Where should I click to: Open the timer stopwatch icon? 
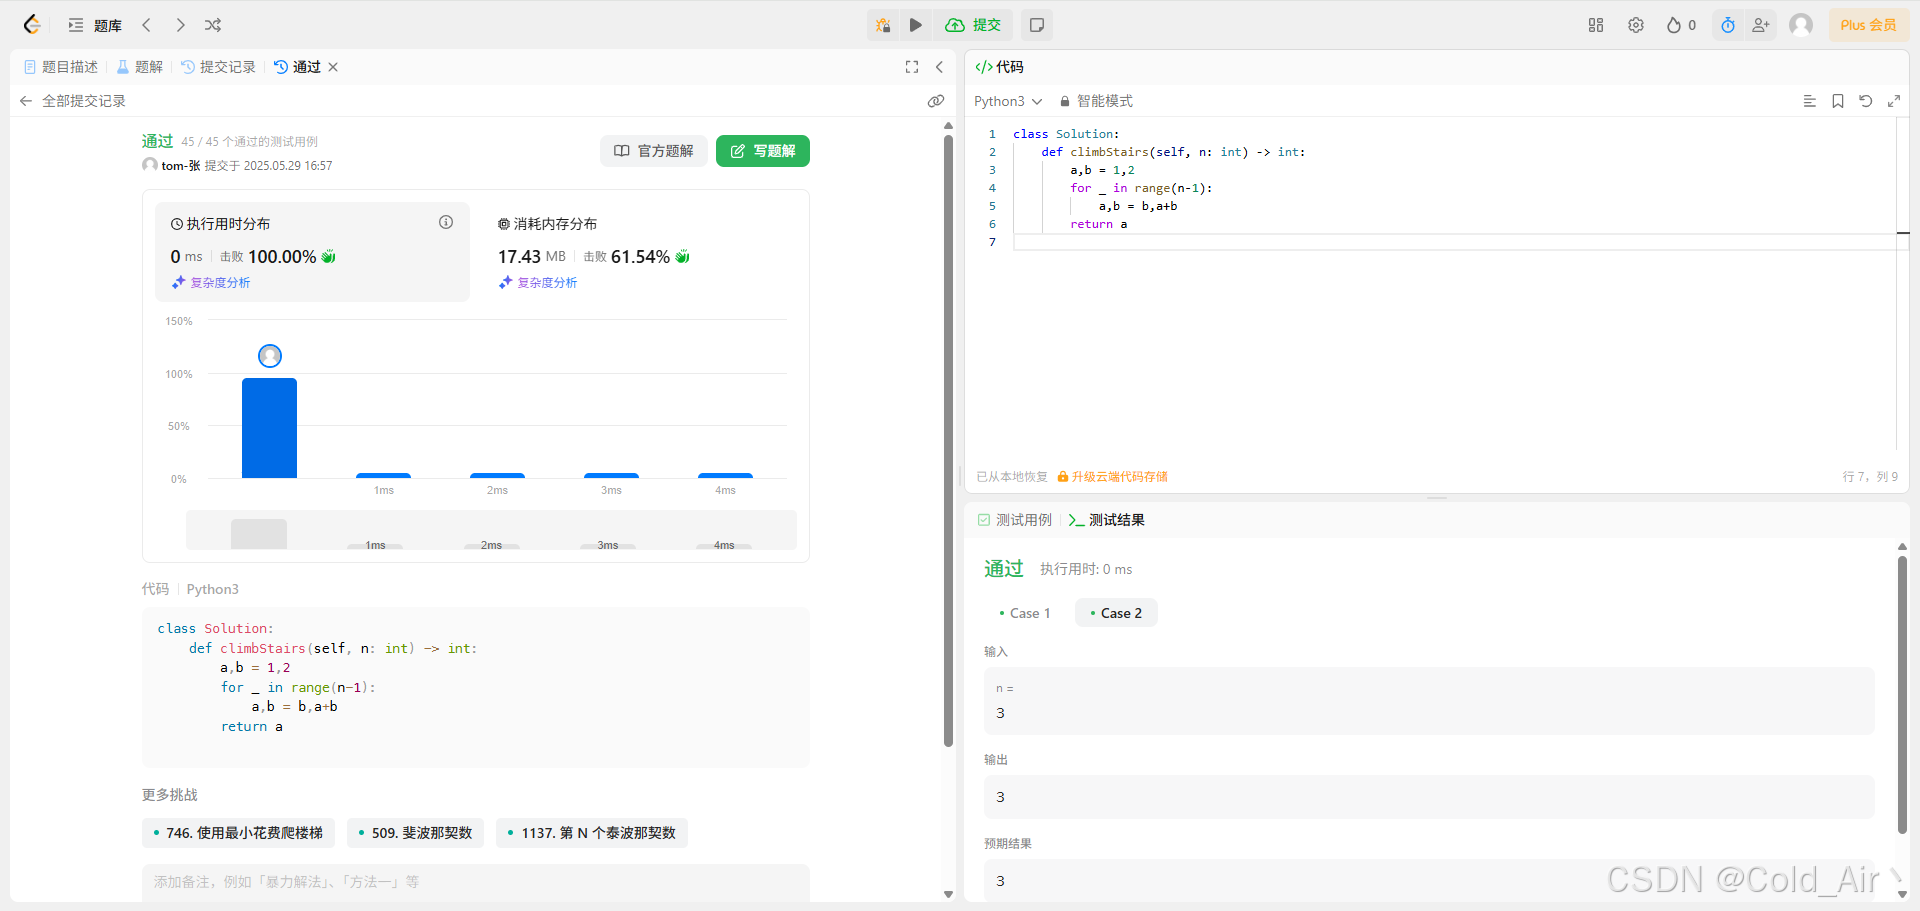[1727, 25]
